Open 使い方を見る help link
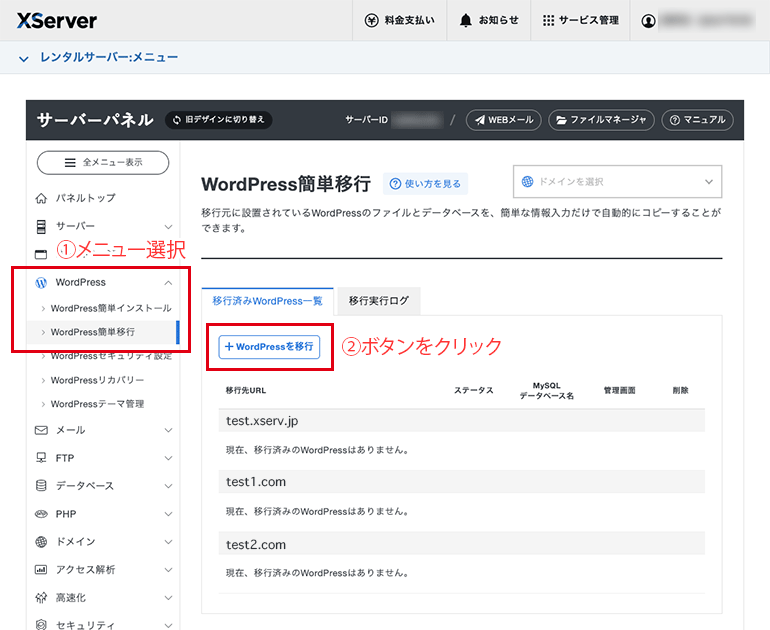This screenshot has width=770, height=630. tap(426, 184)
